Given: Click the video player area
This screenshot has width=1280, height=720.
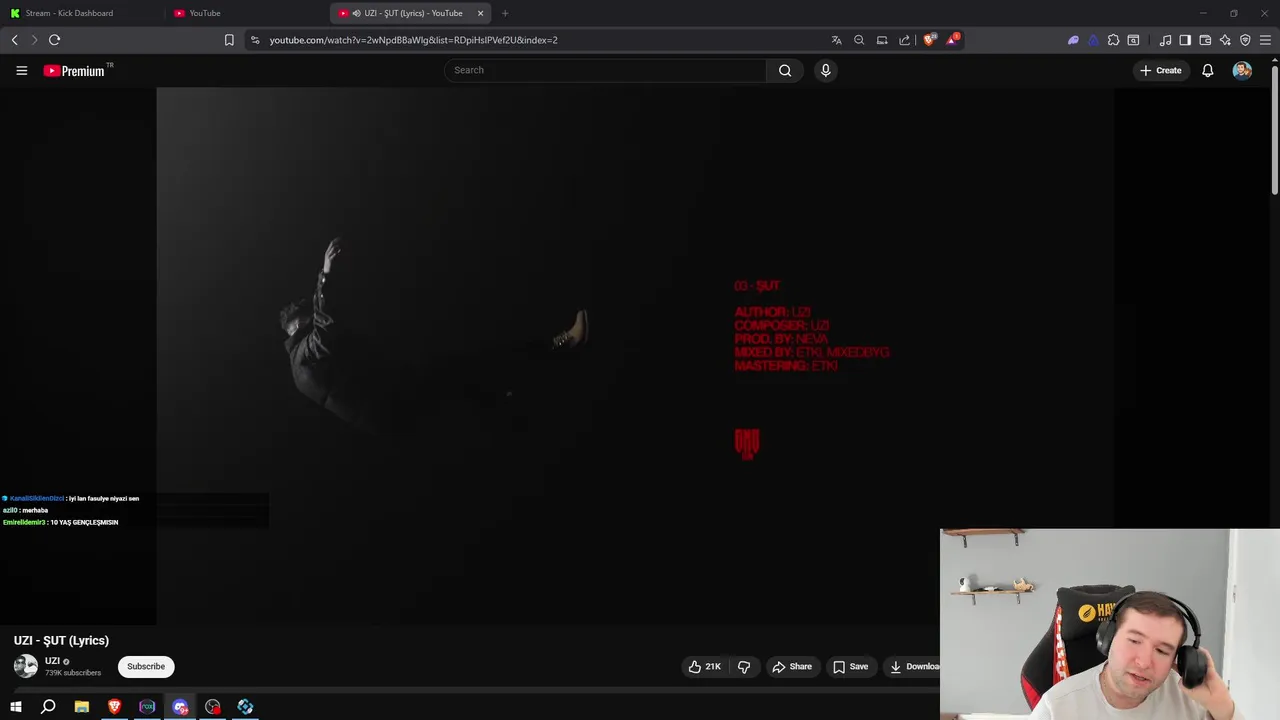Looking at the screenshot, I should coord(635,357).
